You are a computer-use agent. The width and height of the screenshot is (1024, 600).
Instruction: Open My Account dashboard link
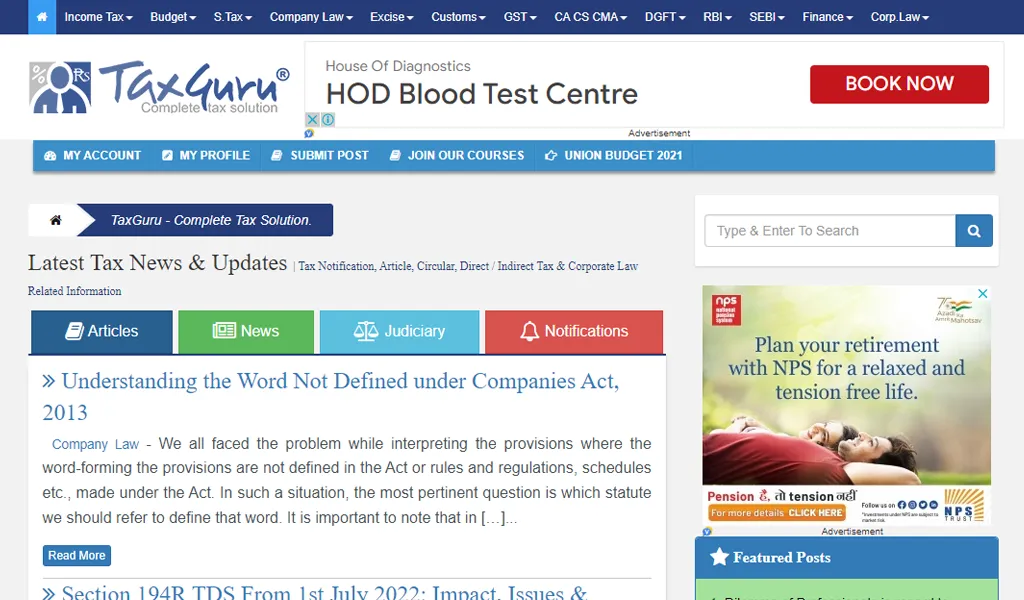pyautogui.click(x=92, y=155)
